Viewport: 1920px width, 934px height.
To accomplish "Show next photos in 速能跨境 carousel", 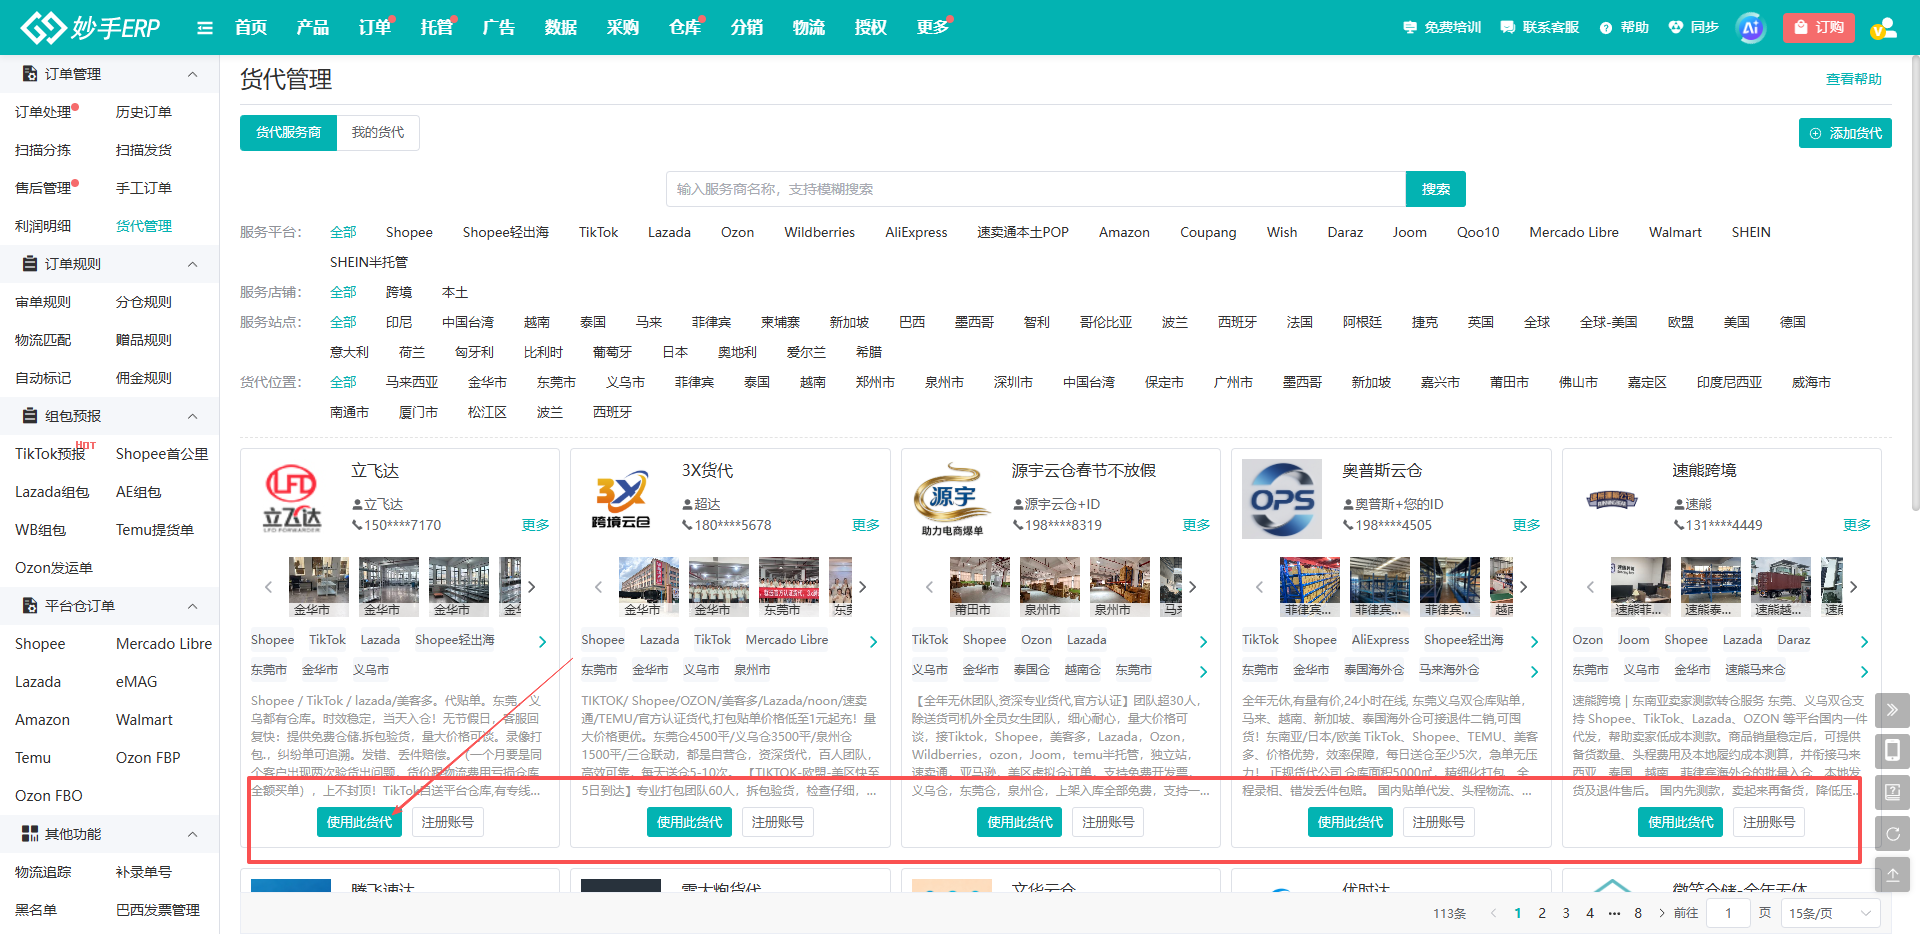I will click(x=1853, y=587).
